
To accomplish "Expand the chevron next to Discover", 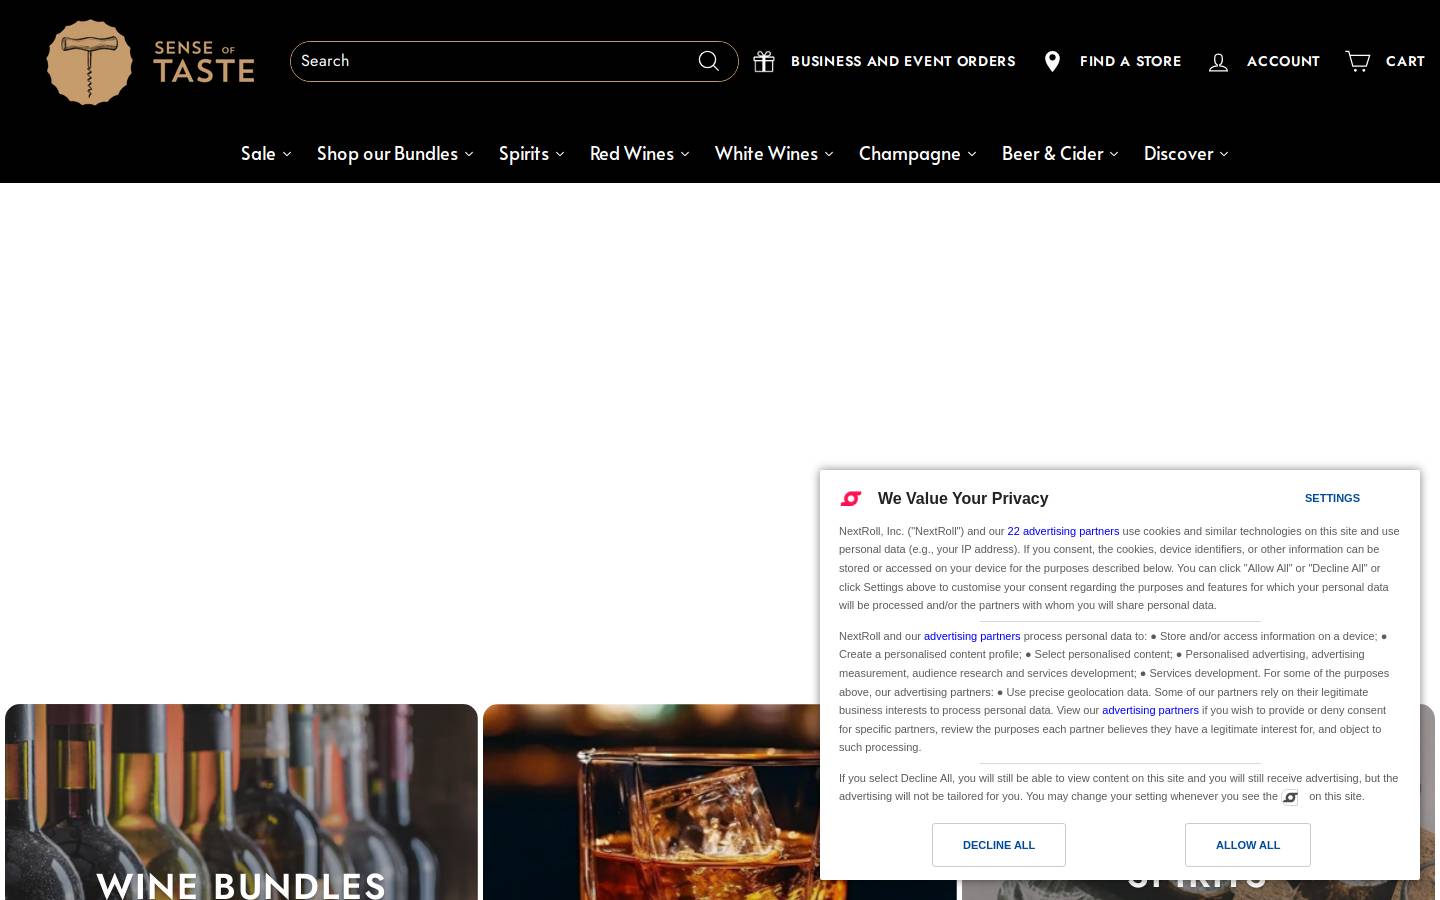I will 1224,154.
